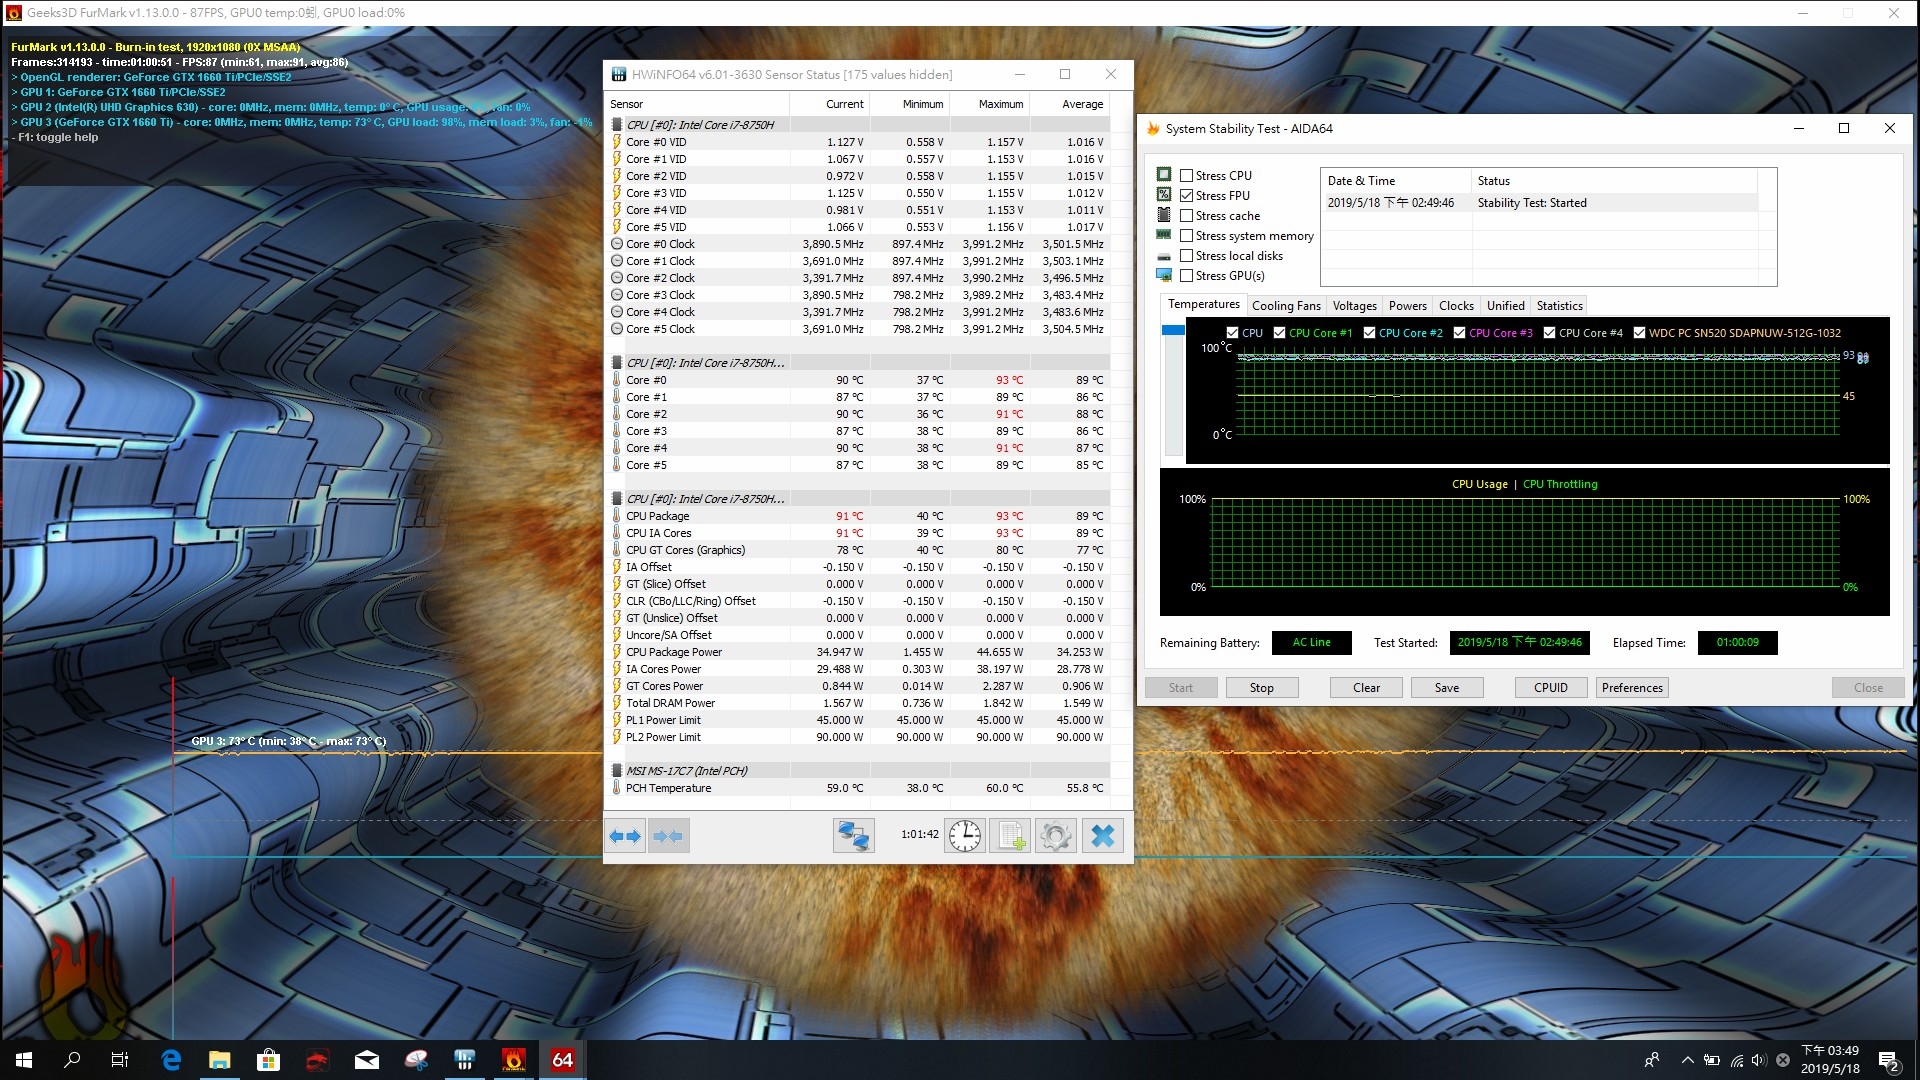Toggle WDC PC SN520 graph checkbox

click(1639, 333)
